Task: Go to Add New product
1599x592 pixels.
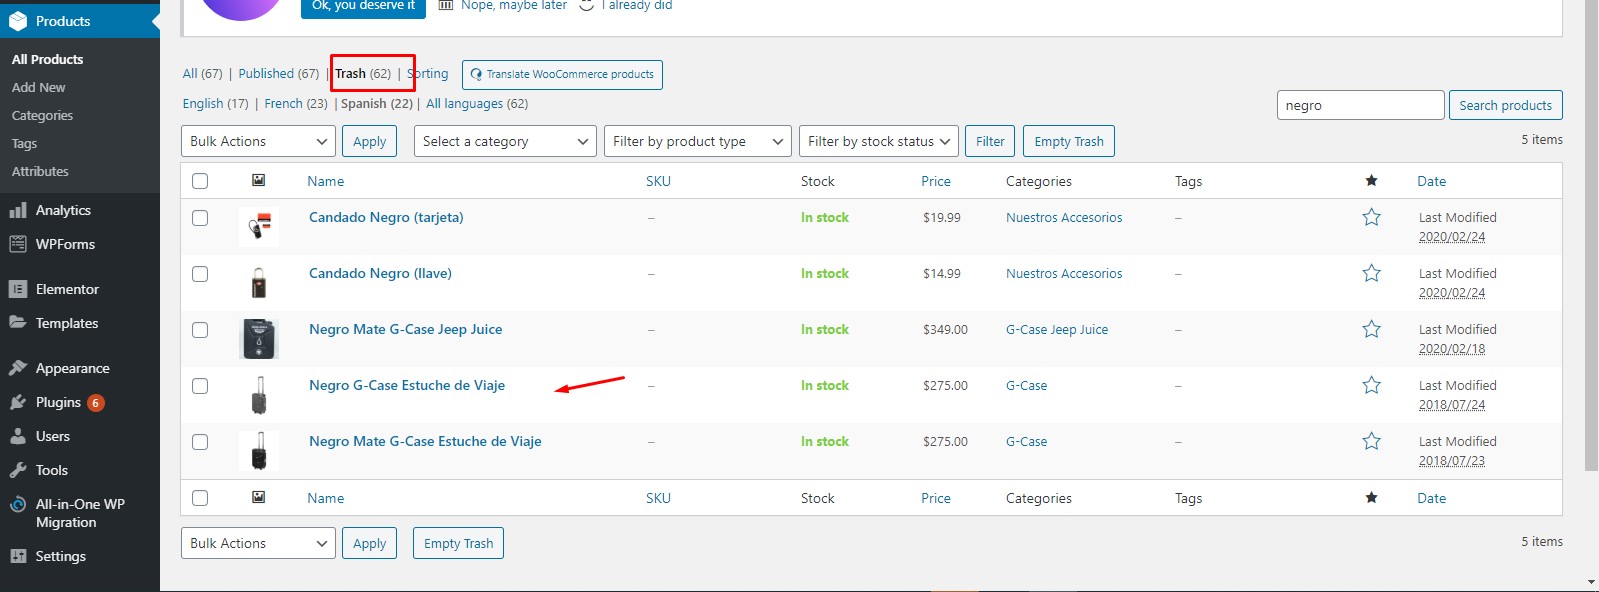Action: (39, 87)
